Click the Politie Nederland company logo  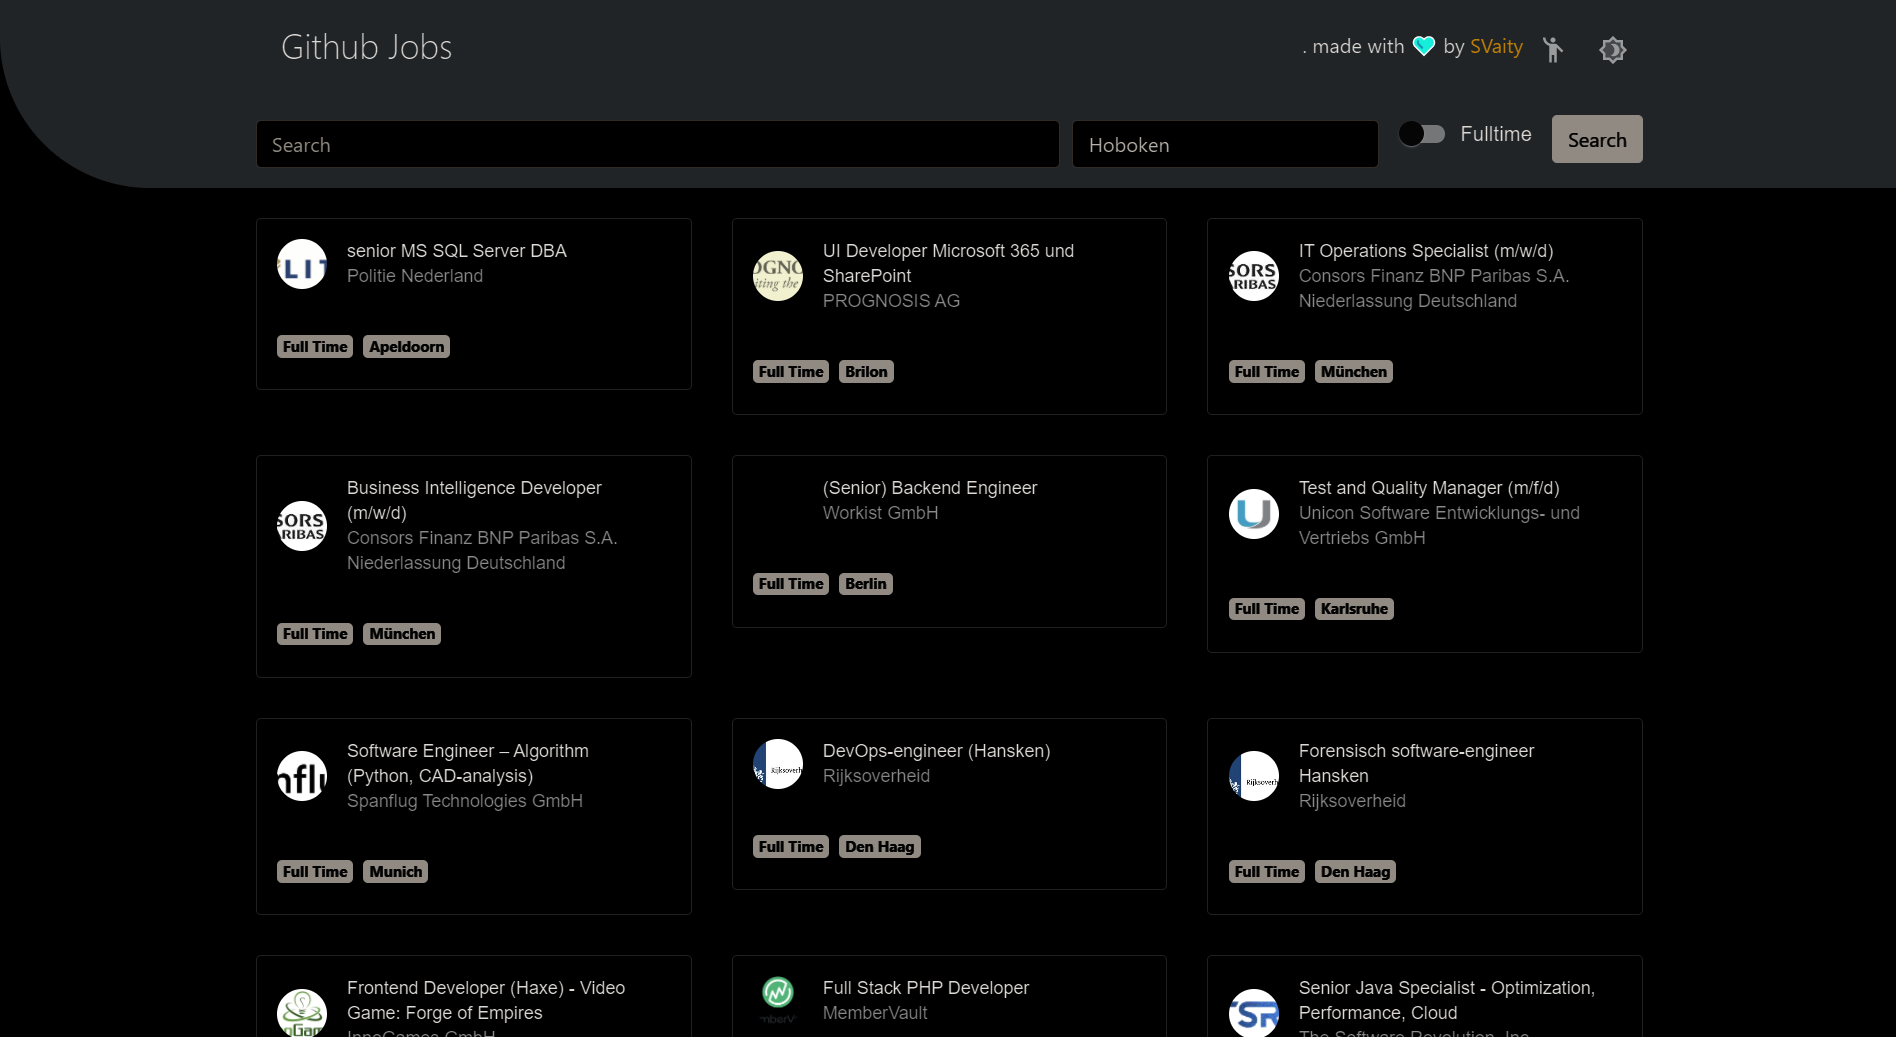coord(301,264)
